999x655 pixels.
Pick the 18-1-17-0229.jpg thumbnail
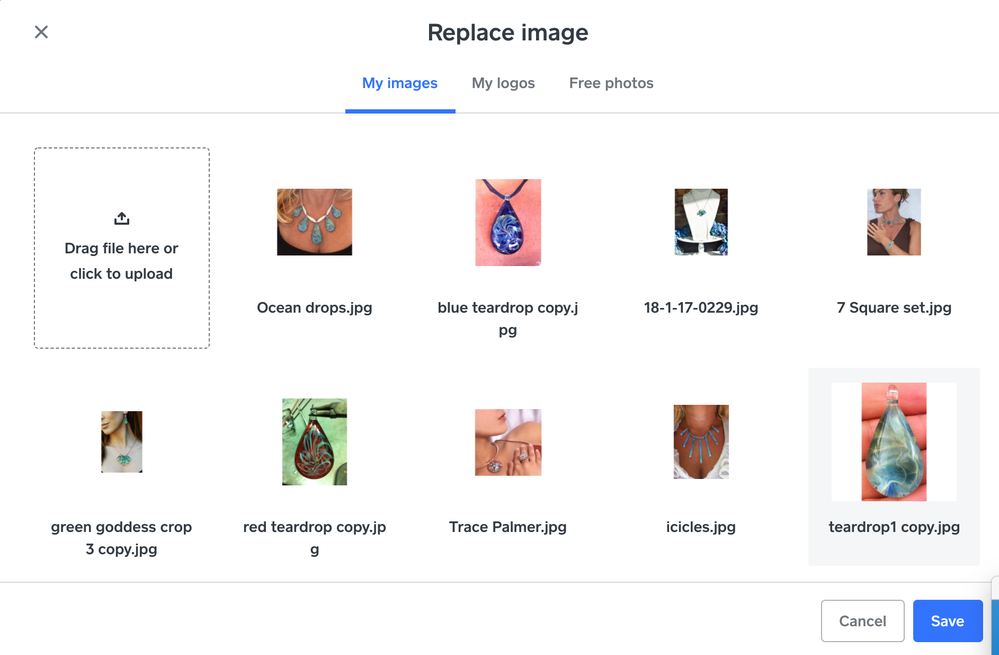701,222
